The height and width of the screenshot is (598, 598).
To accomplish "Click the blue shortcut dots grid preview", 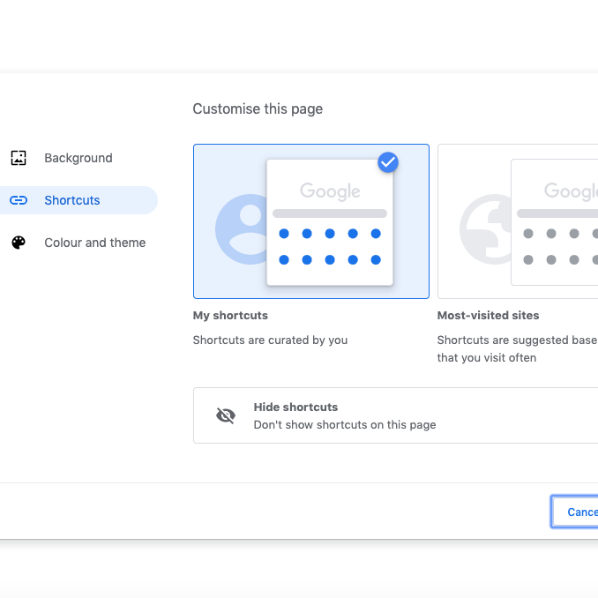I will 330,246.
